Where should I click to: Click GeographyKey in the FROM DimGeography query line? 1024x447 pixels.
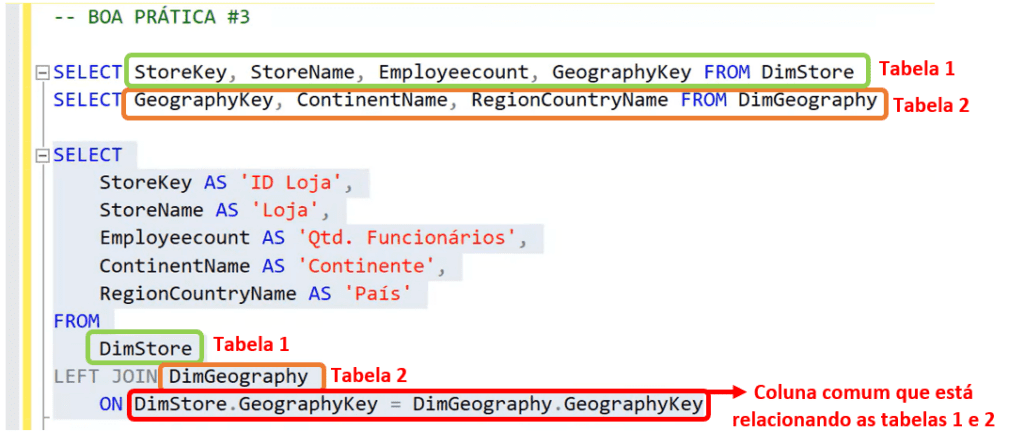tap(202, 101)
